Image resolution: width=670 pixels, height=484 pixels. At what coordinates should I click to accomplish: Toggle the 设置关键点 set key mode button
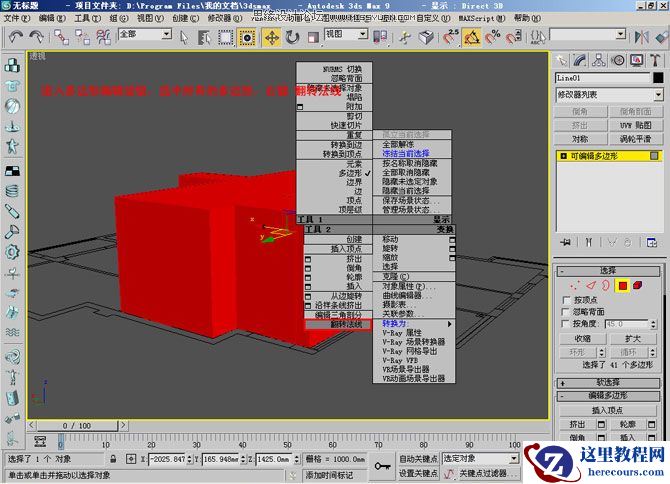418,473
